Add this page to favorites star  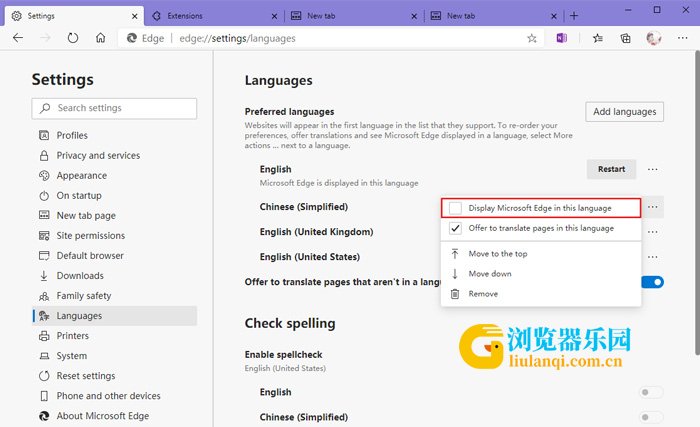pyautogui.click(x=532, y=38)
